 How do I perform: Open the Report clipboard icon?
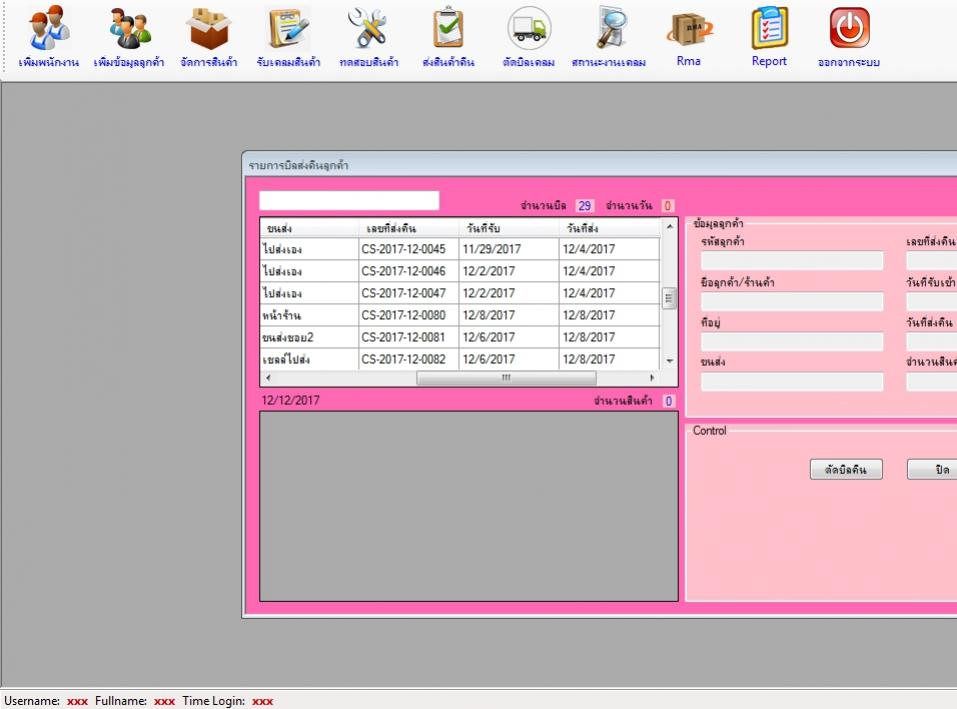(769, 37)
